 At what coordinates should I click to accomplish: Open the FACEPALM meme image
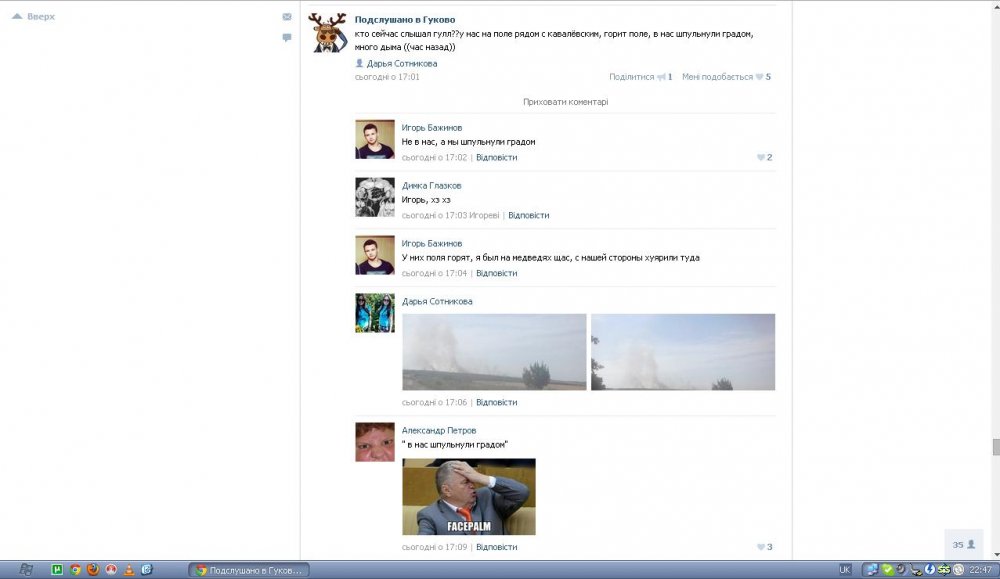point(469,497)
